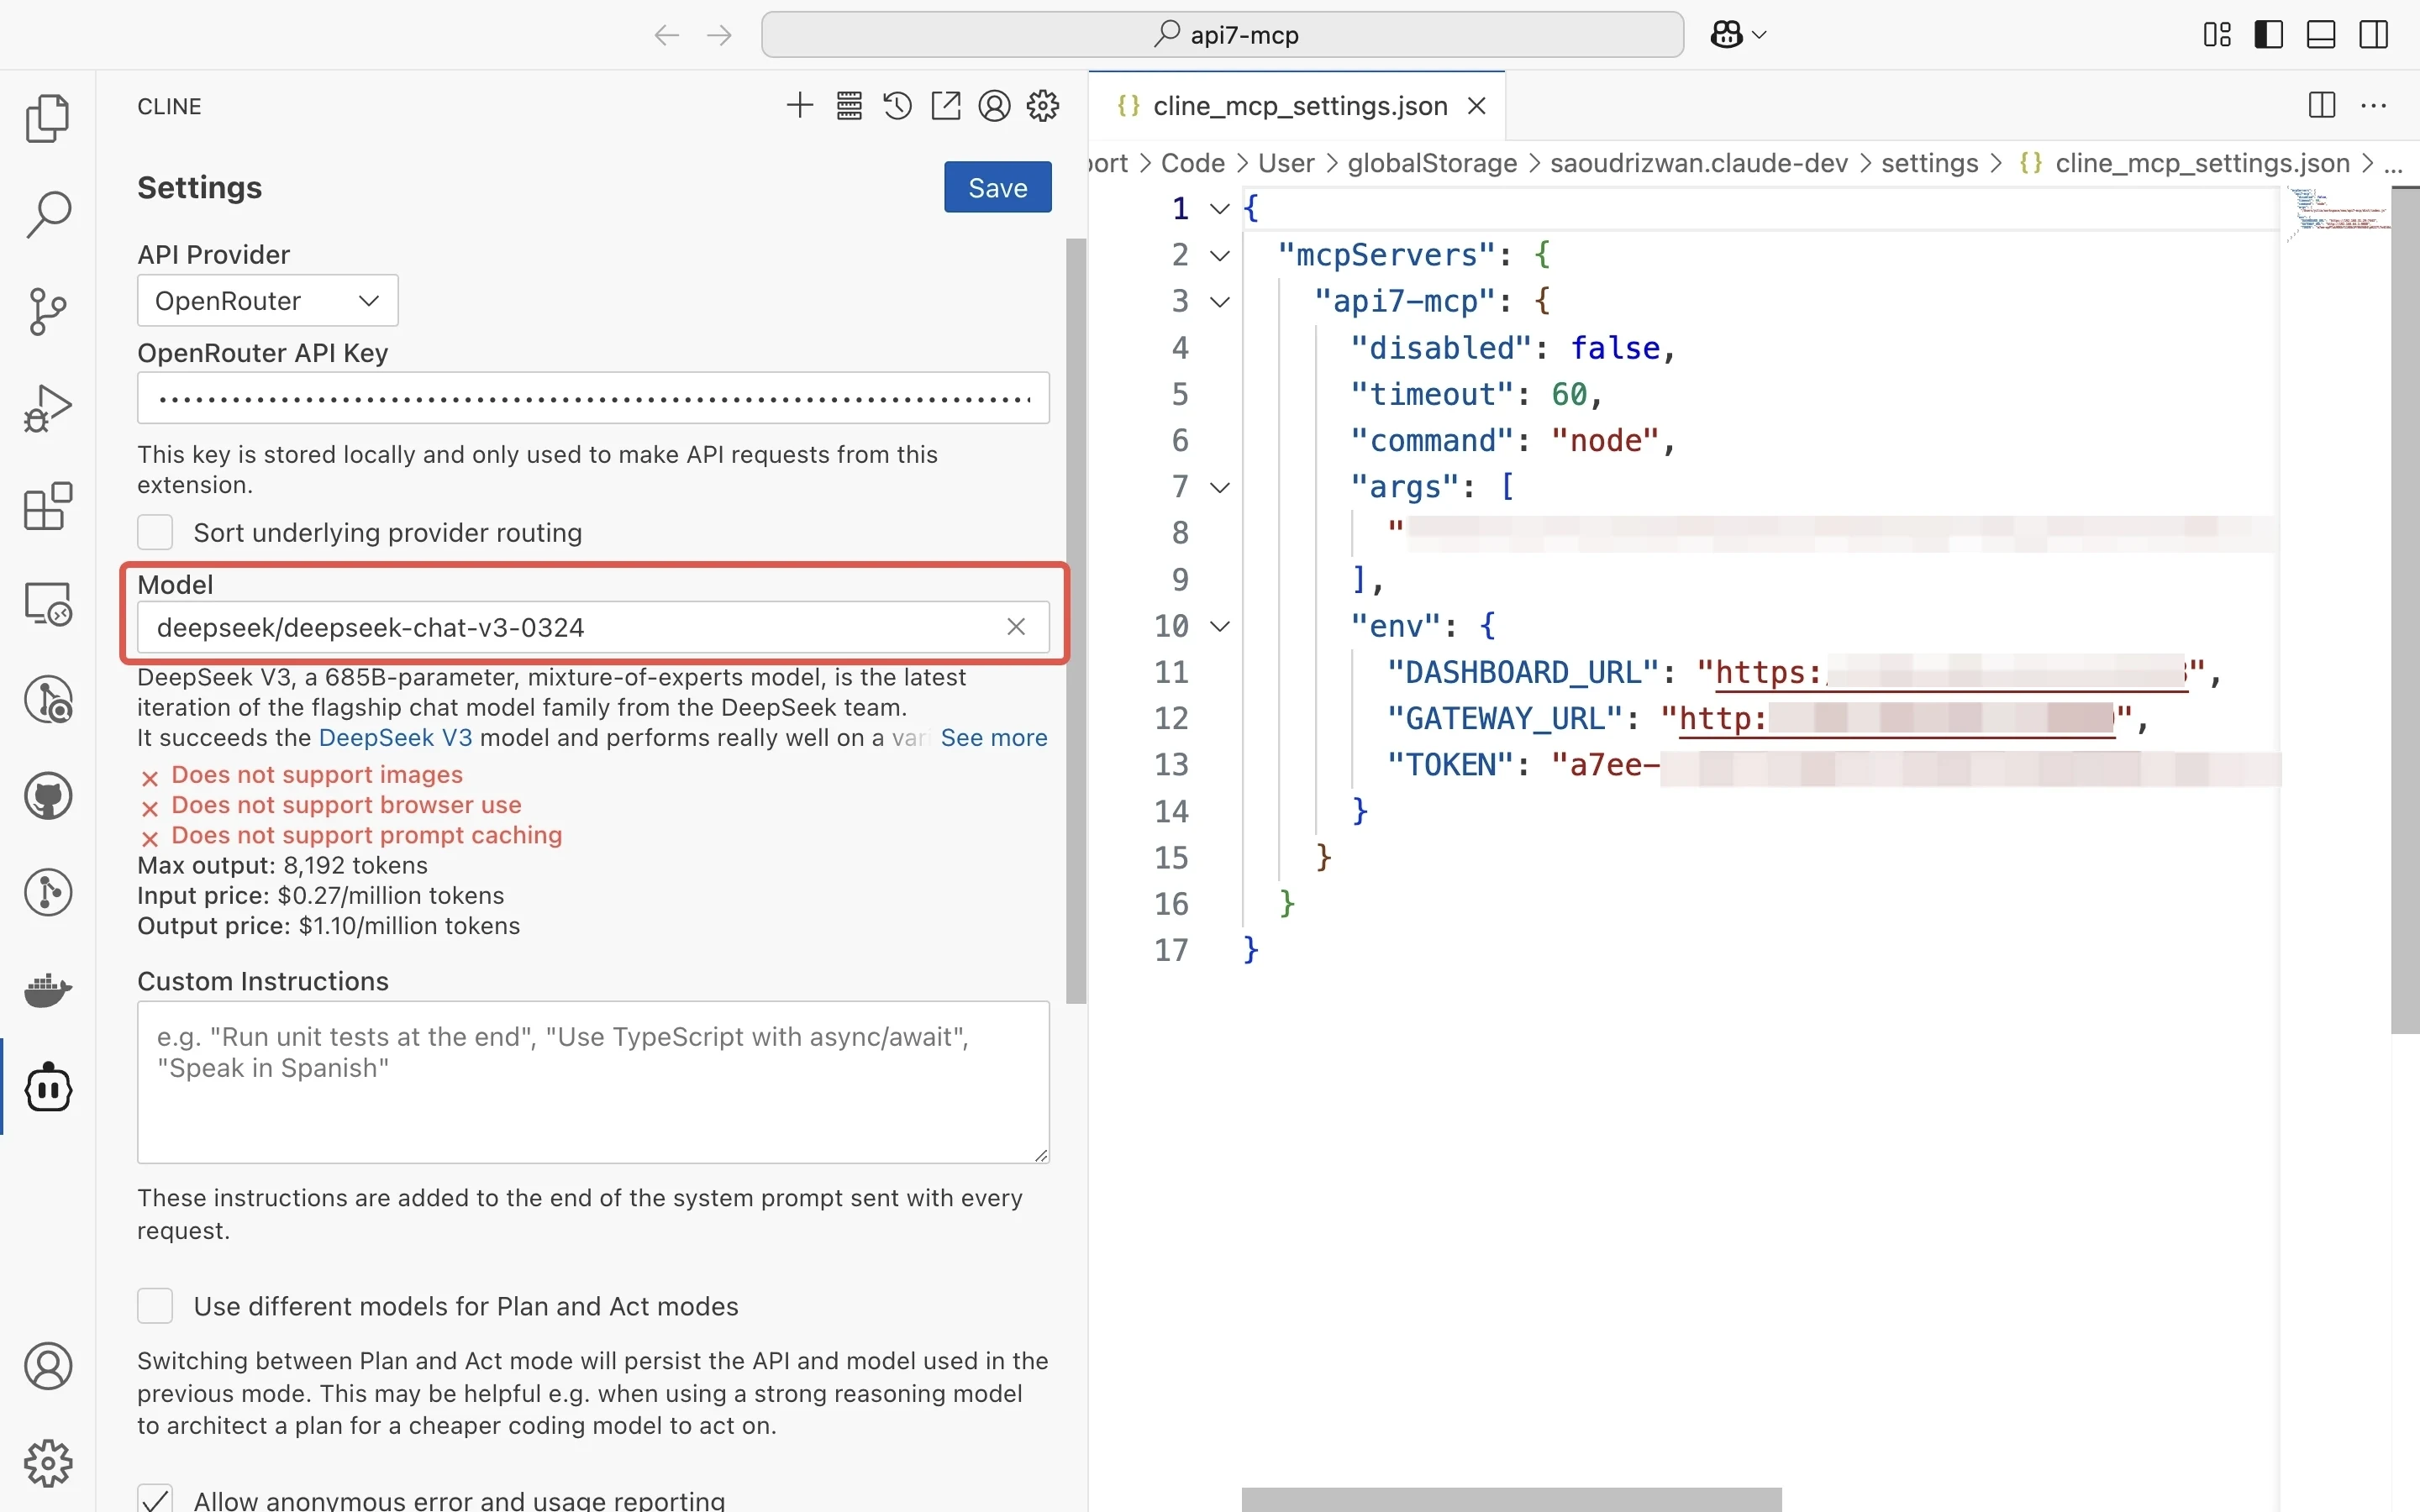Open Cline in an editor tab
The height and width of the screenshot is (1512, 2420).
point(946,106)
